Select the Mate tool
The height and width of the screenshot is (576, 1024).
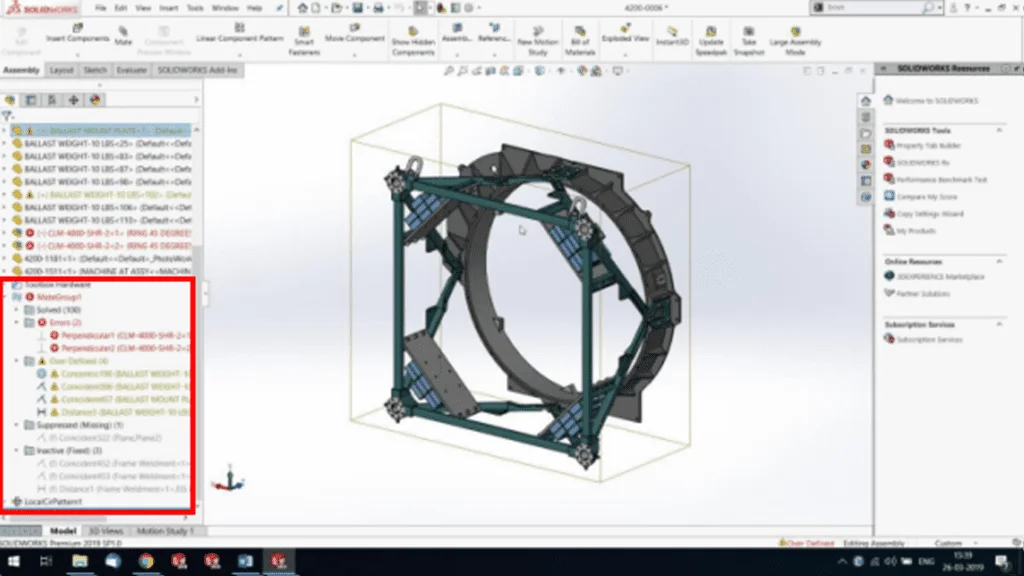click(x=123, y=35)
